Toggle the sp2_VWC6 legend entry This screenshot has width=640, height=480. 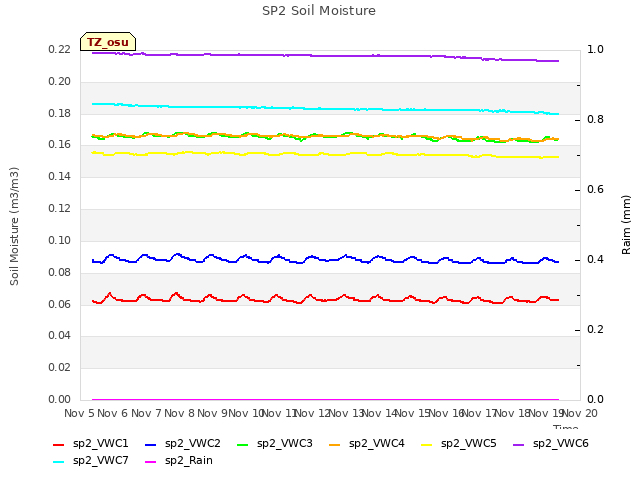551,444
